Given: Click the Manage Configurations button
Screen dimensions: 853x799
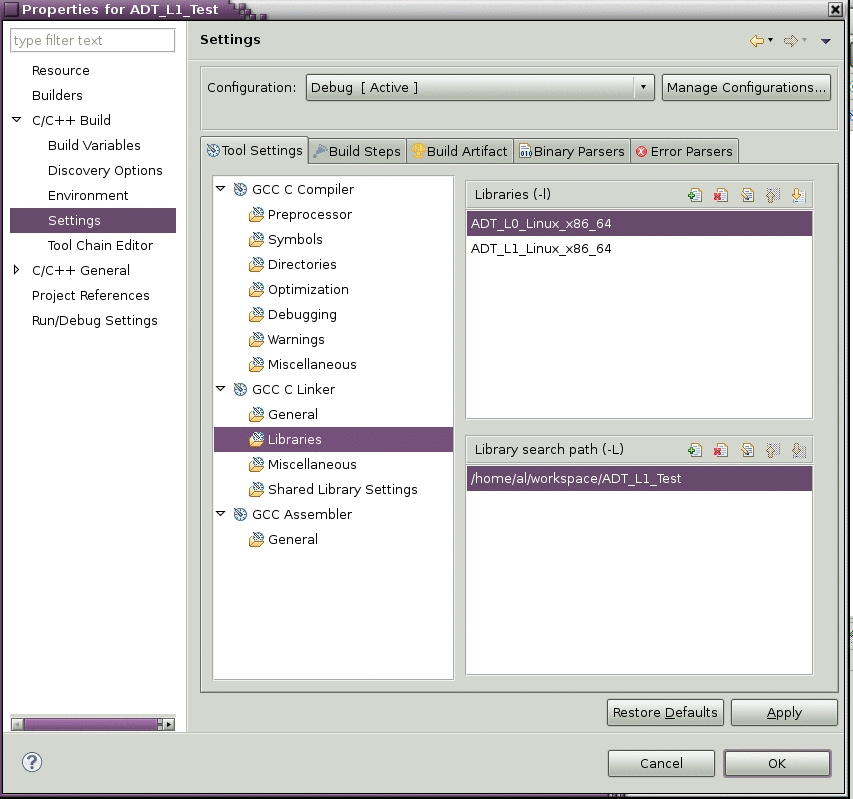Looking at the screenshot, I should (x=746, y=87).
